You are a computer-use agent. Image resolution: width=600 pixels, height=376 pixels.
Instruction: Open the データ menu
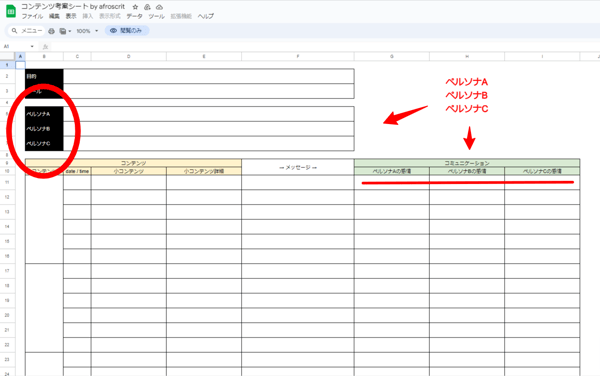tap(135, 16)
